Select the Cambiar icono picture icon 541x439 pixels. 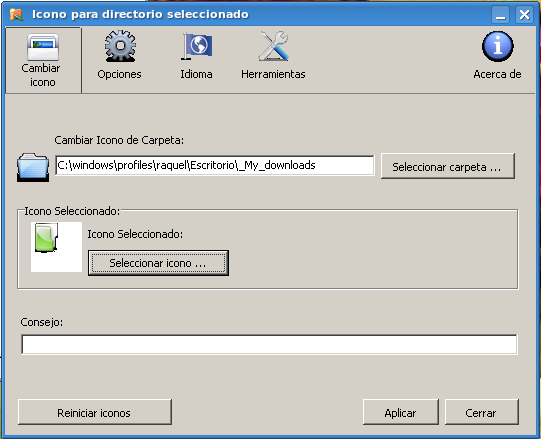(43, 47)
